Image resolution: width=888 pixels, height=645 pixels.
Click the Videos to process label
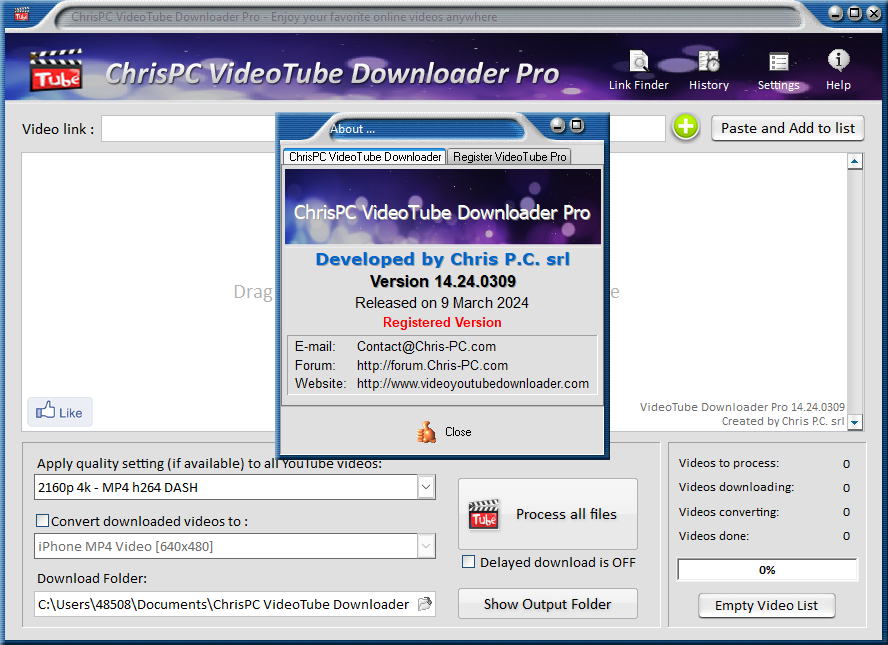[x=729, y=463]
